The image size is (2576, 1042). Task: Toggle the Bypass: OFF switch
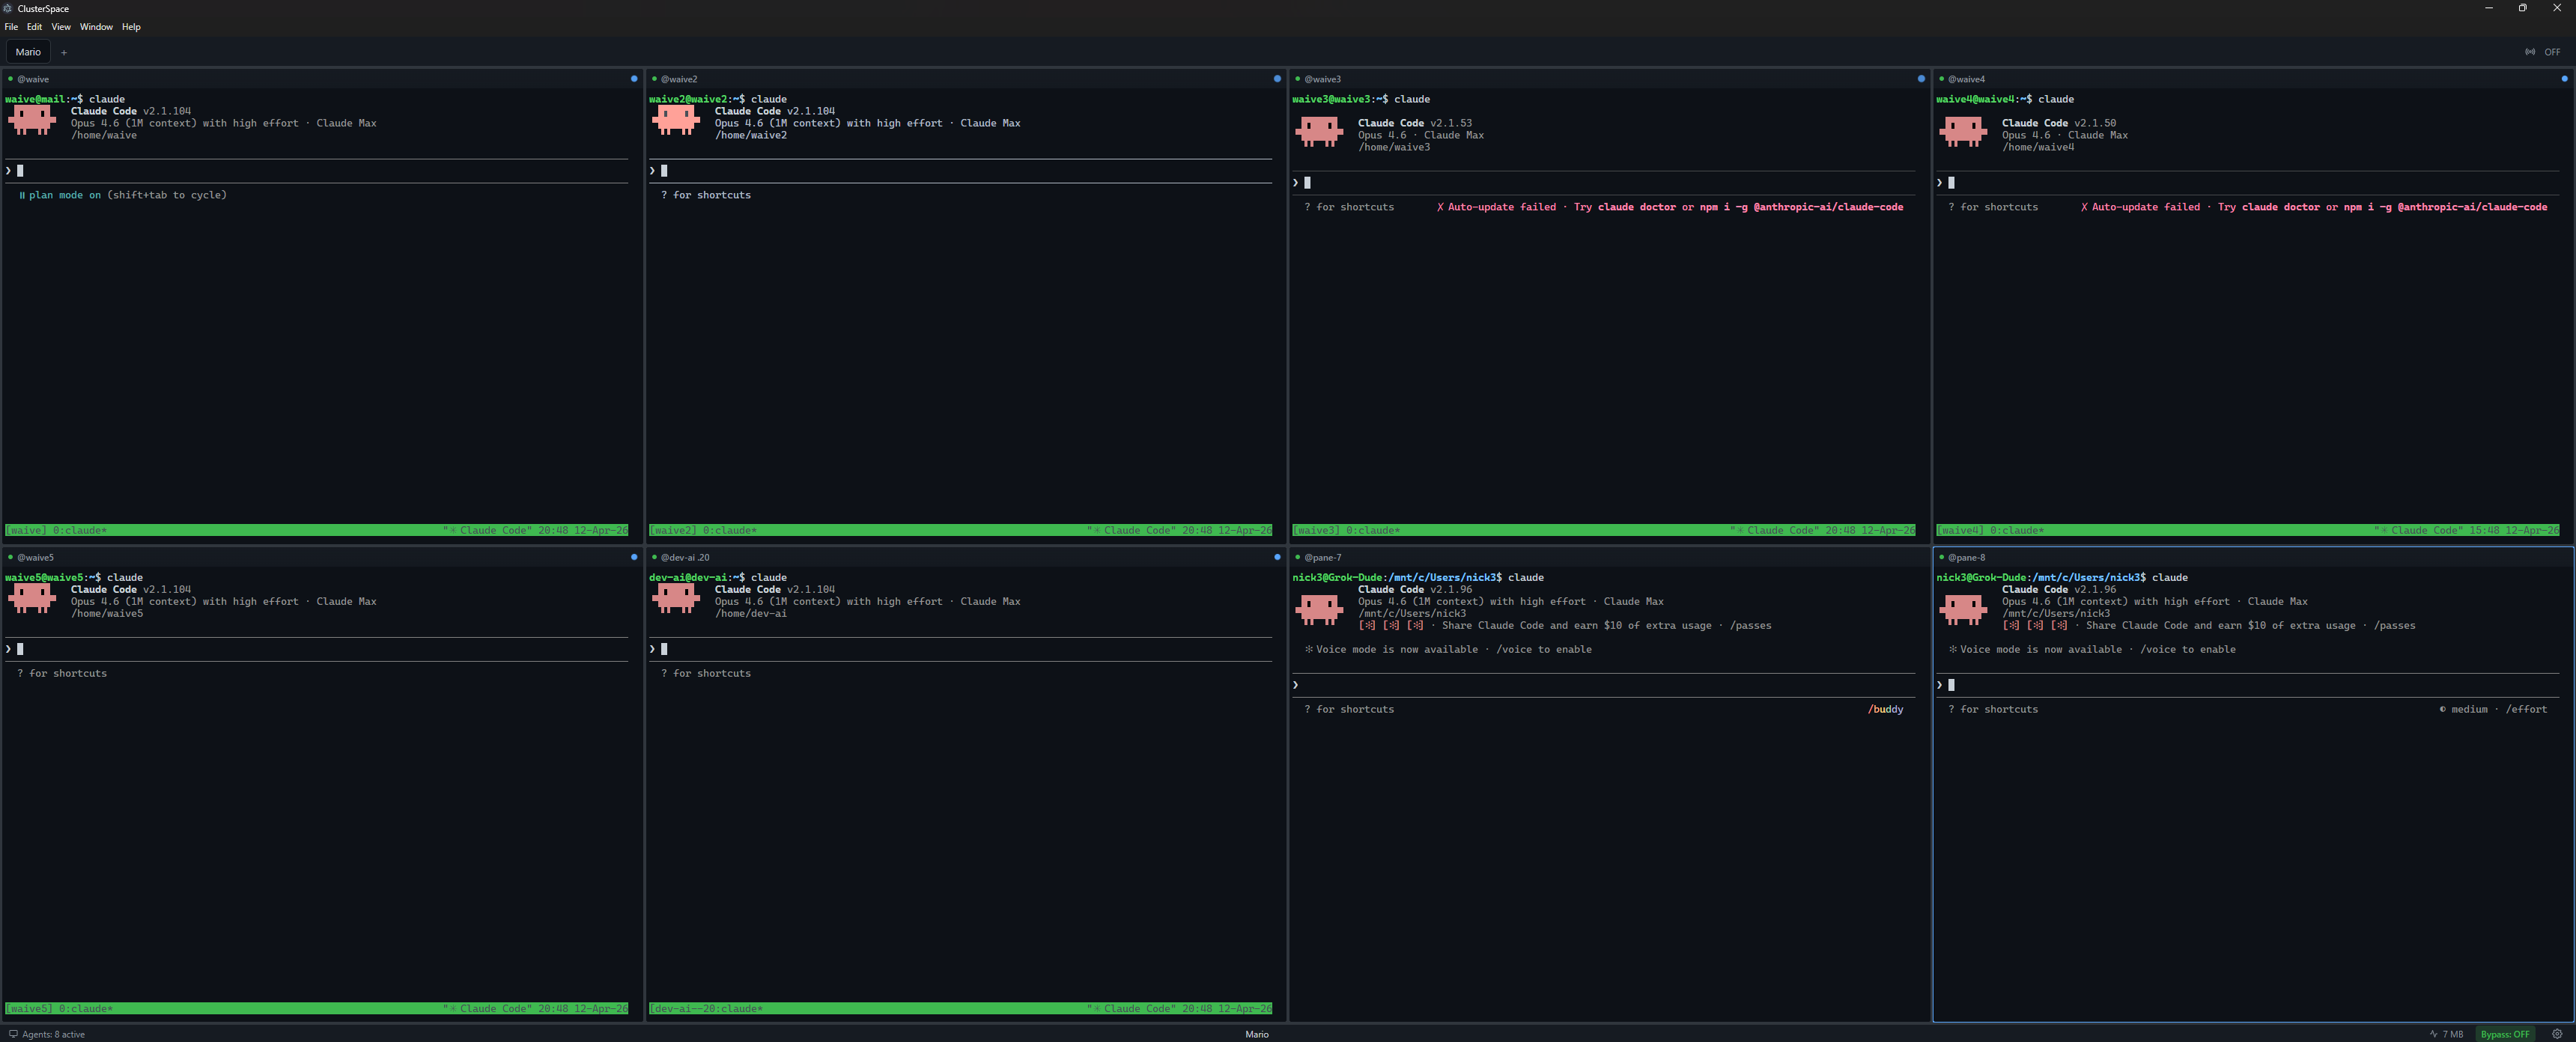click(2504, 1034)
